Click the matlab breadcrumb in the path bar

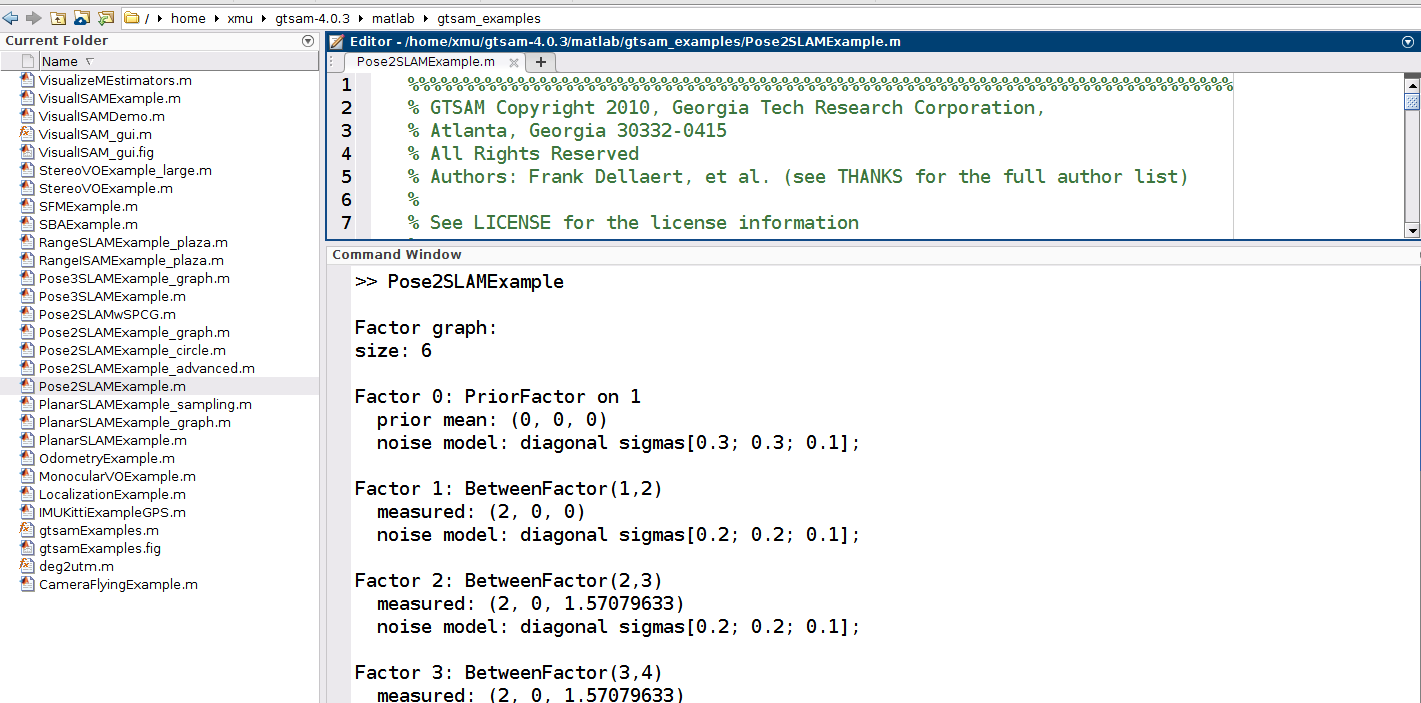tap(394, 18)
